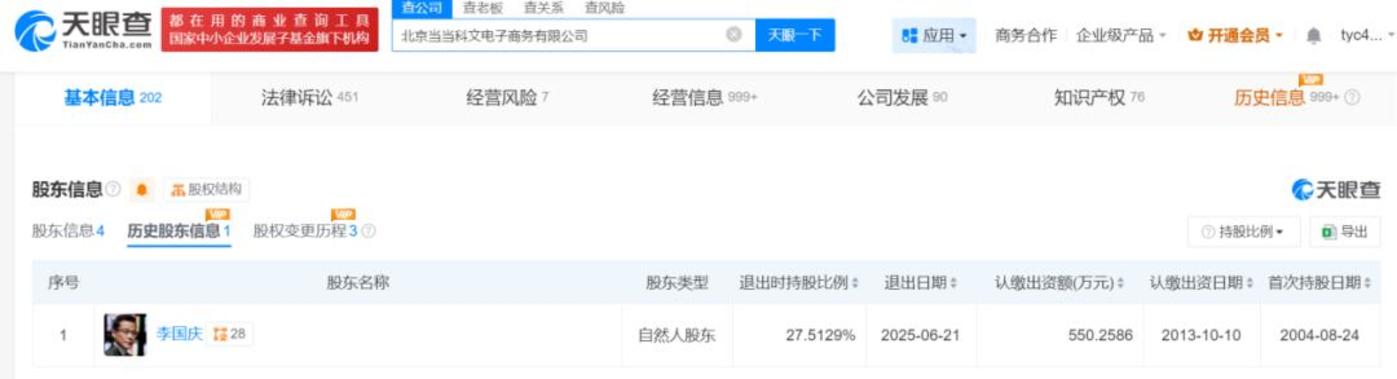
Task: Open the 经营信息 tab
Action: 705,98
